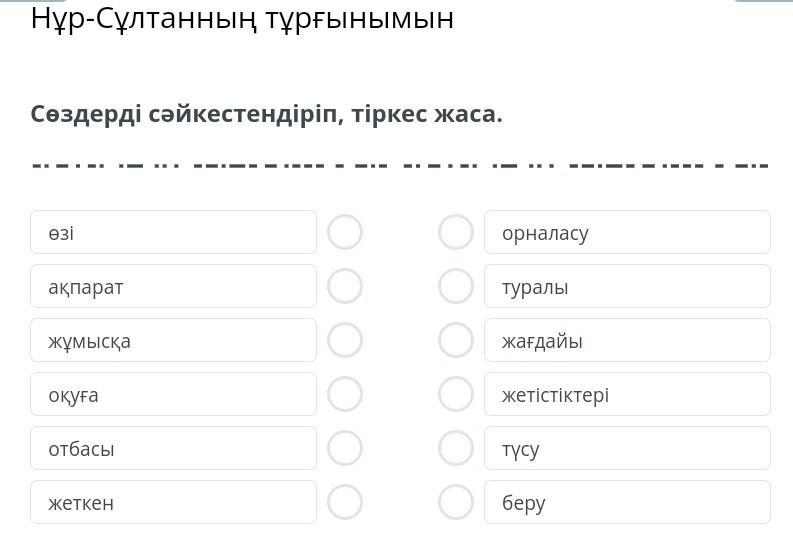
Task: Select the connector circle beside туралы
Action: pos(456,286)
